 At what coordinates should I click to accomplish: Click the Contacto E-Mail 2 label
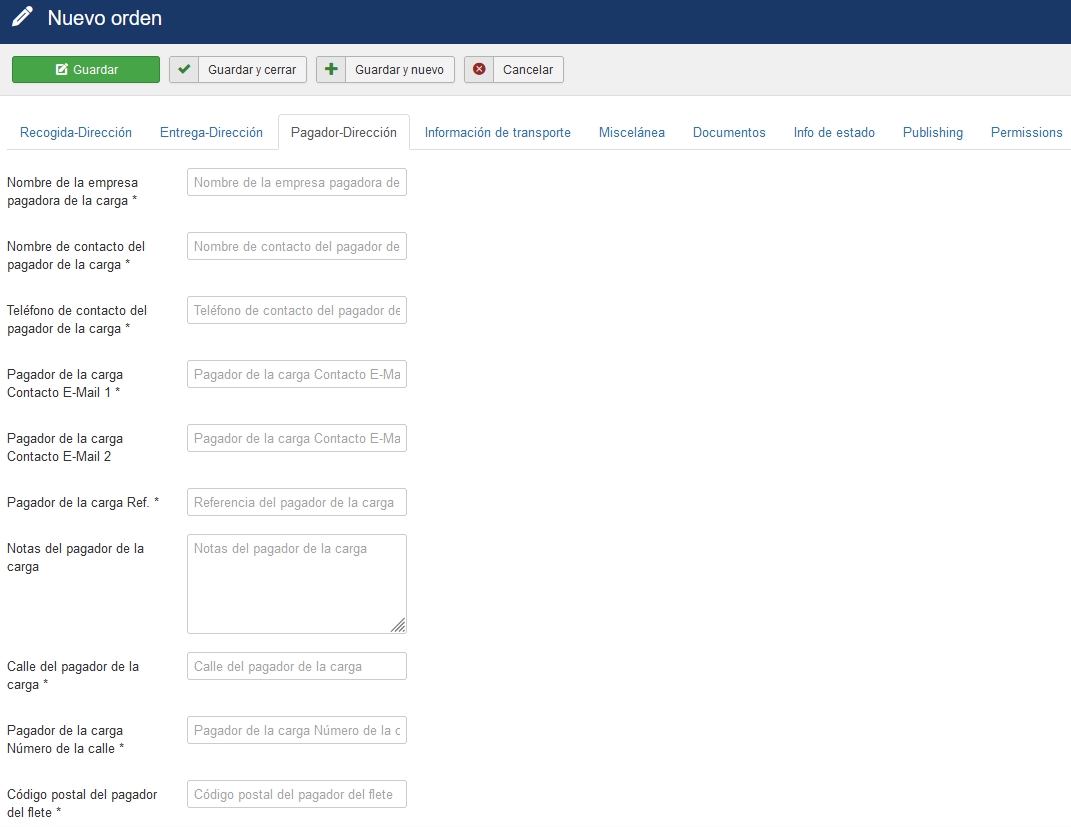65,447
